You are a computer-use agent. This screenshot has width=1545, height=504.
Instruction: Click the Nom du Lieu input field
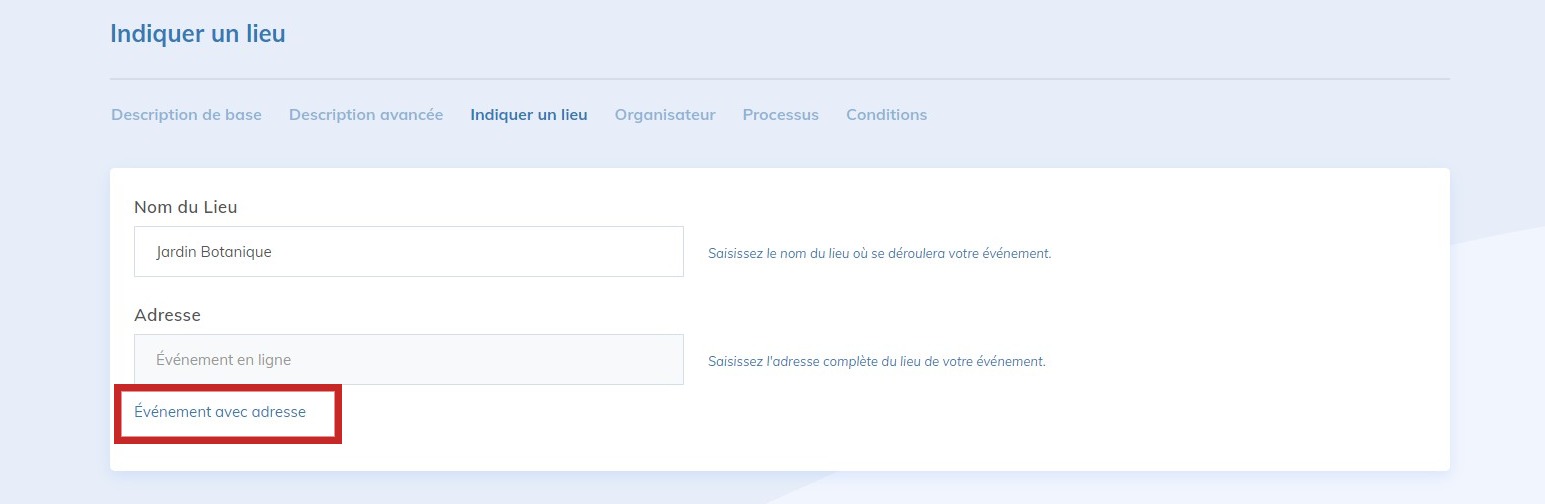[408, 252]
